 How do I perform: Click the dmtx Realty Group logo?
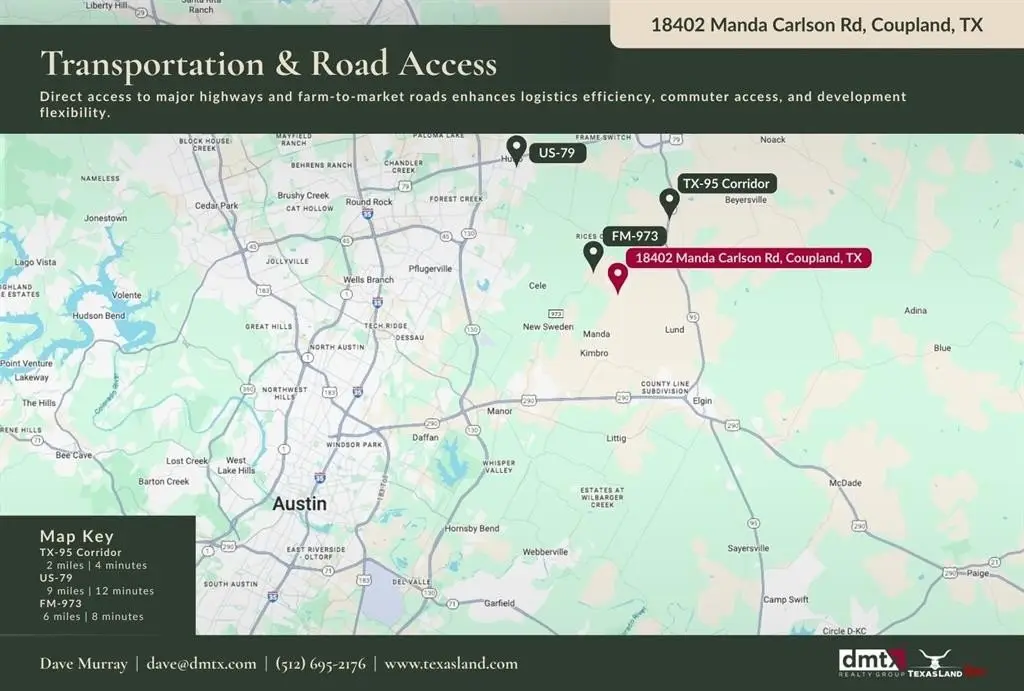872,662
